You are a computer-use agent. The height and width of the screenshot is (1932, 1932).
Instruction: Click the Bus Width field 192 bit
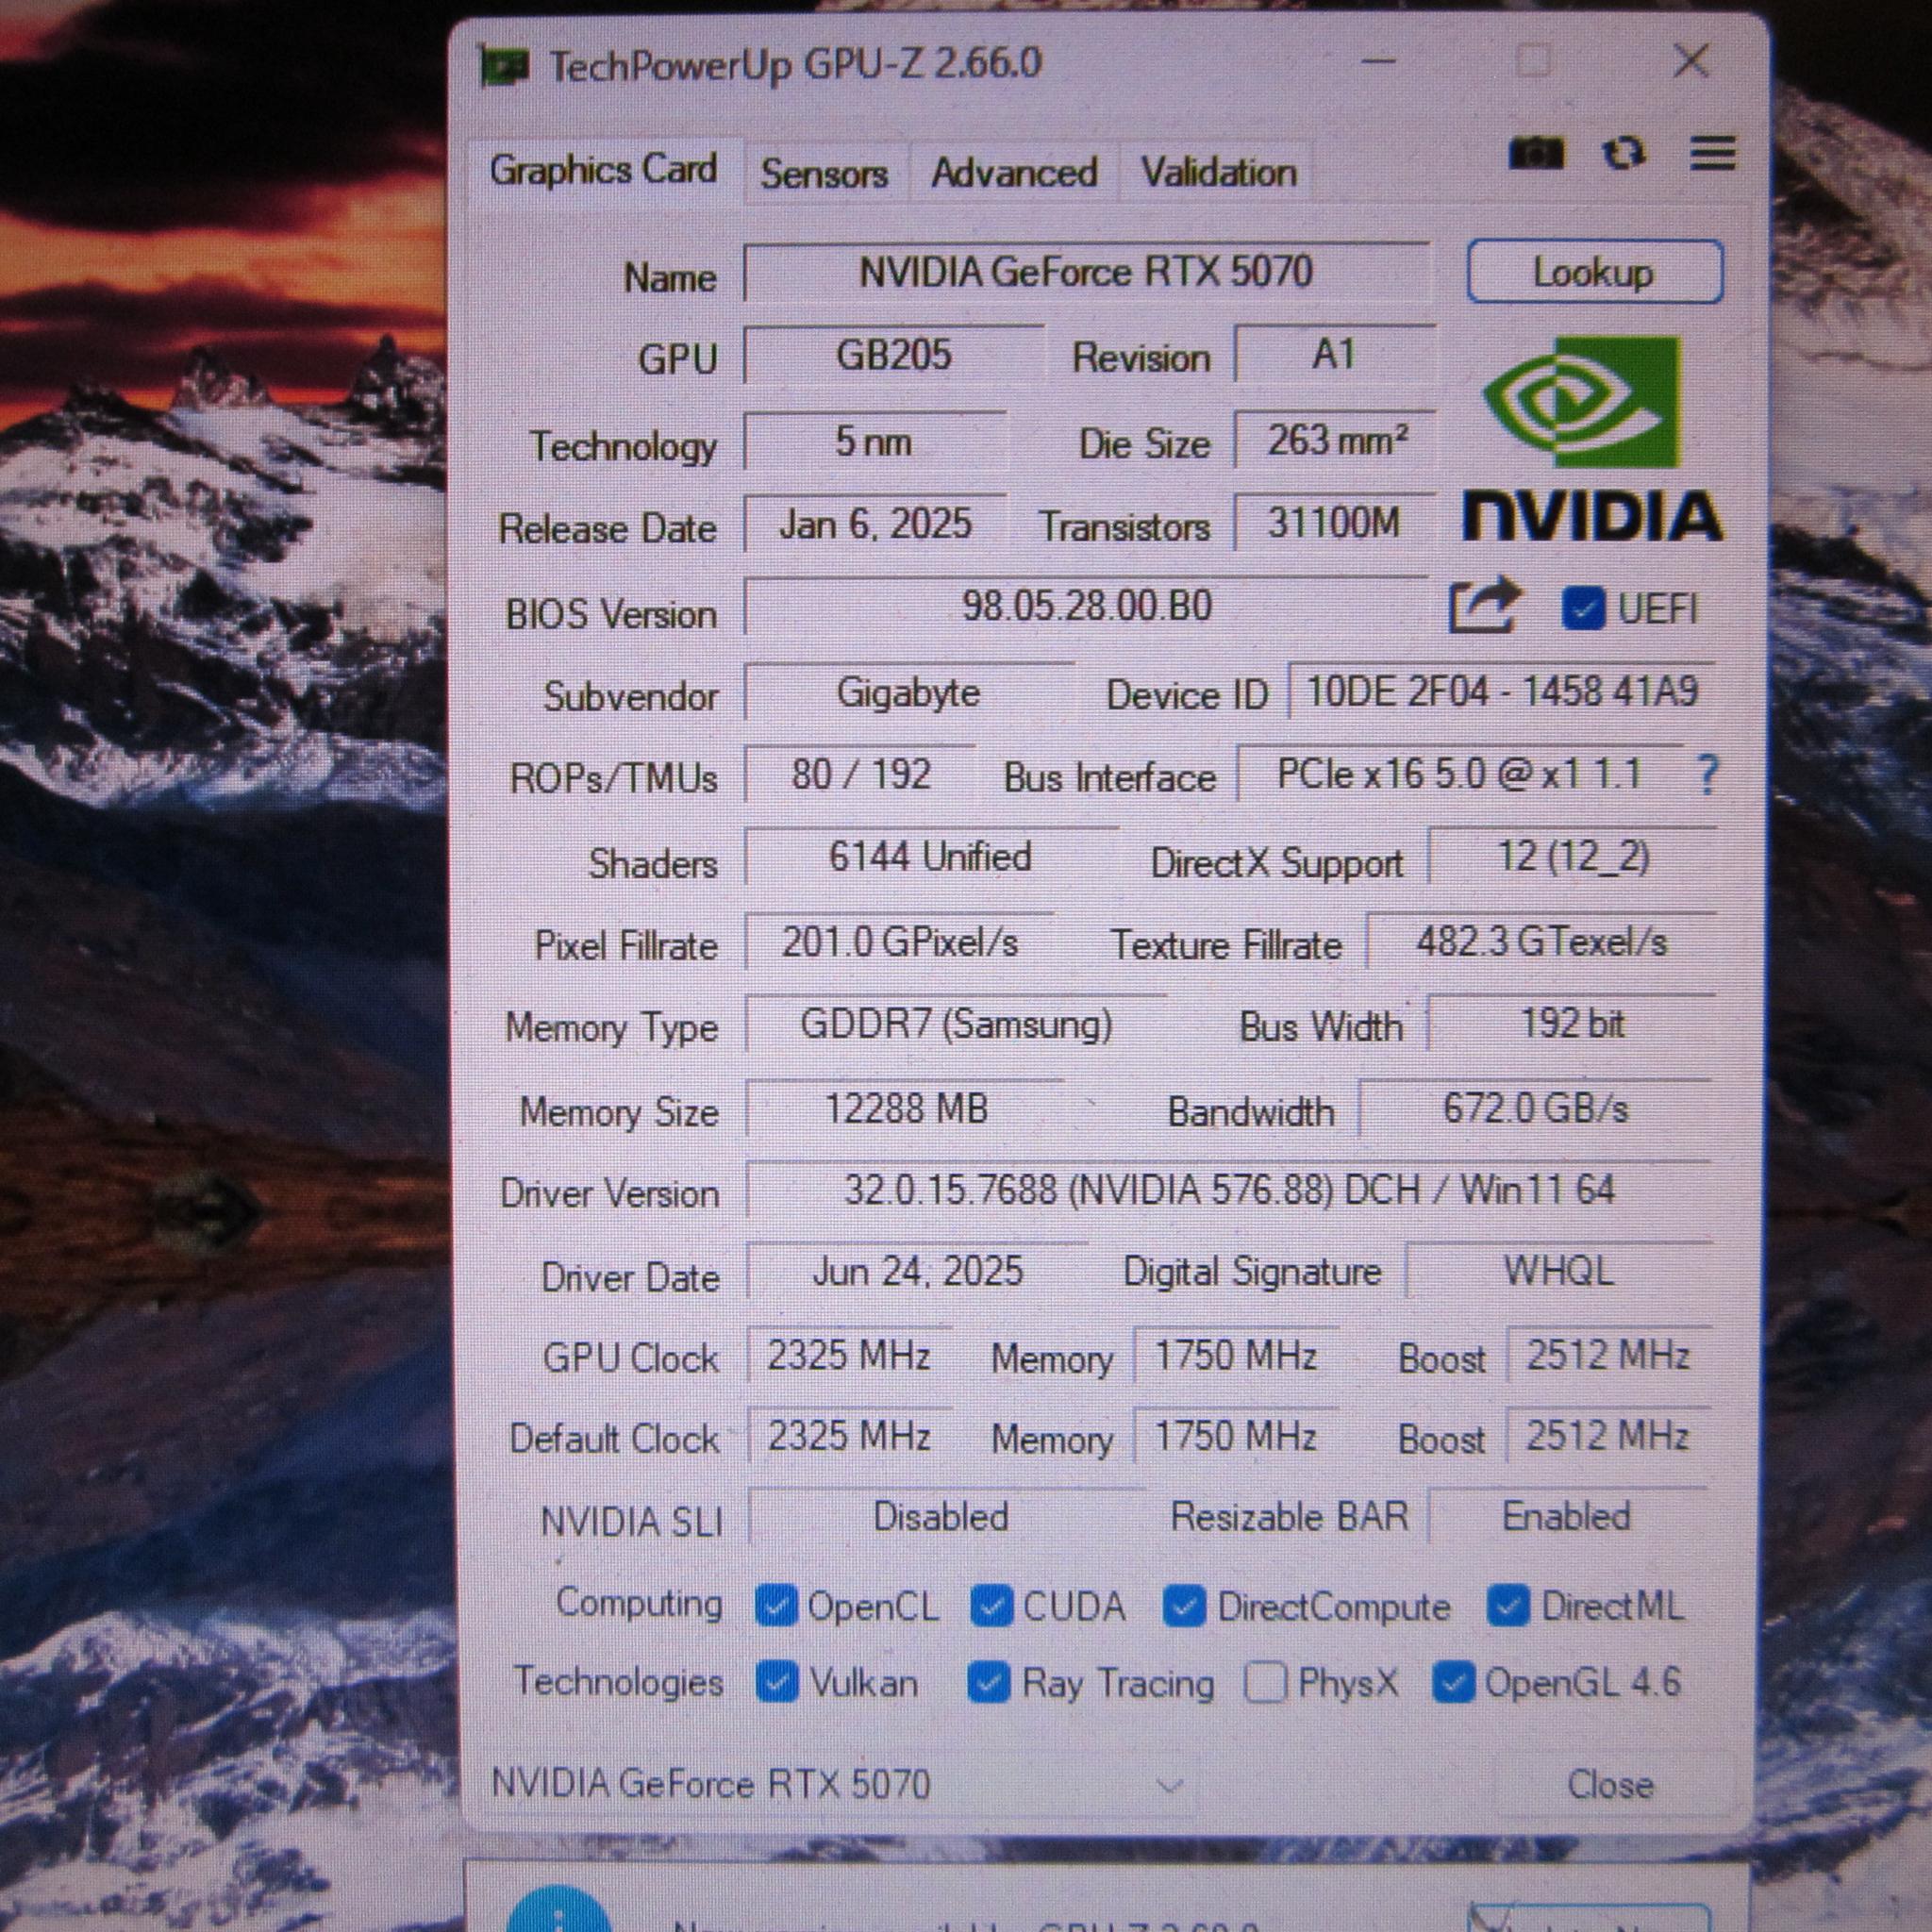(1572, 1024)
